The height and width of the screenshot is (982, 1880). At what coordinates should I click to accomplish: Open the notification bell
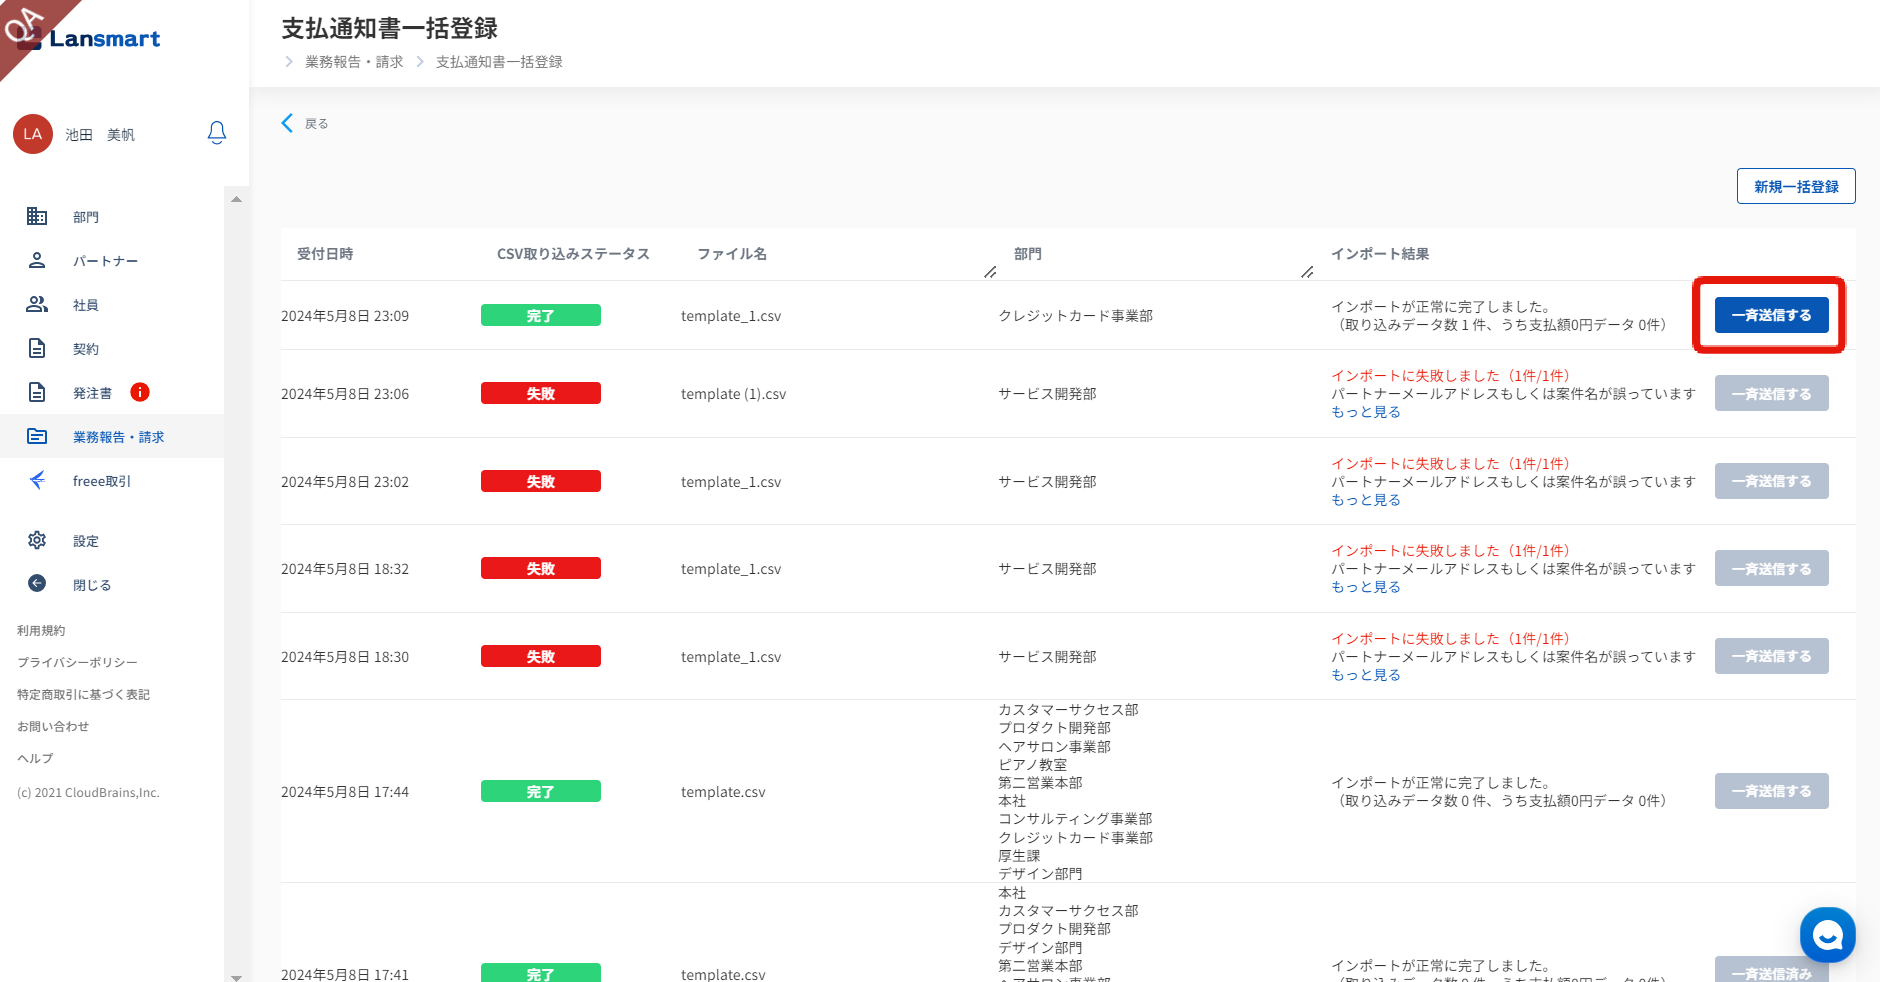click(217, 133)
